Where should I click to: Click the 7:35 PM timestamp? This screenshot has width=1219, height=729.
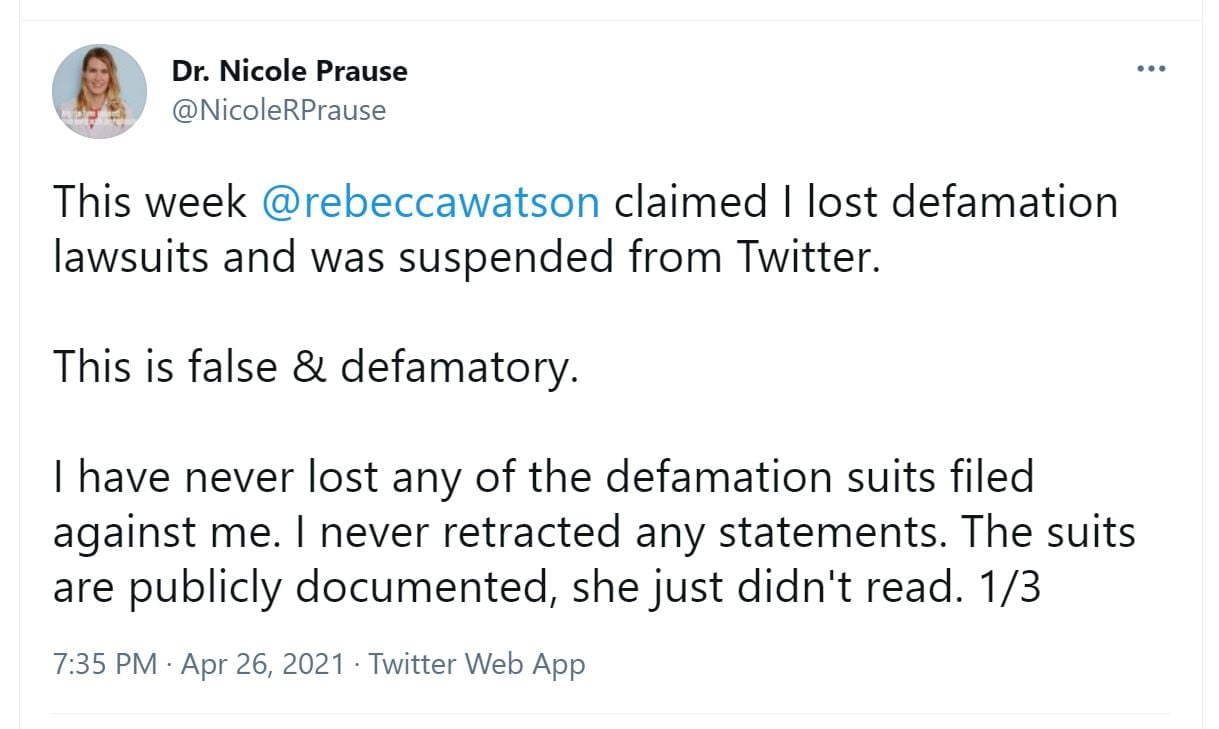point(104,664)
